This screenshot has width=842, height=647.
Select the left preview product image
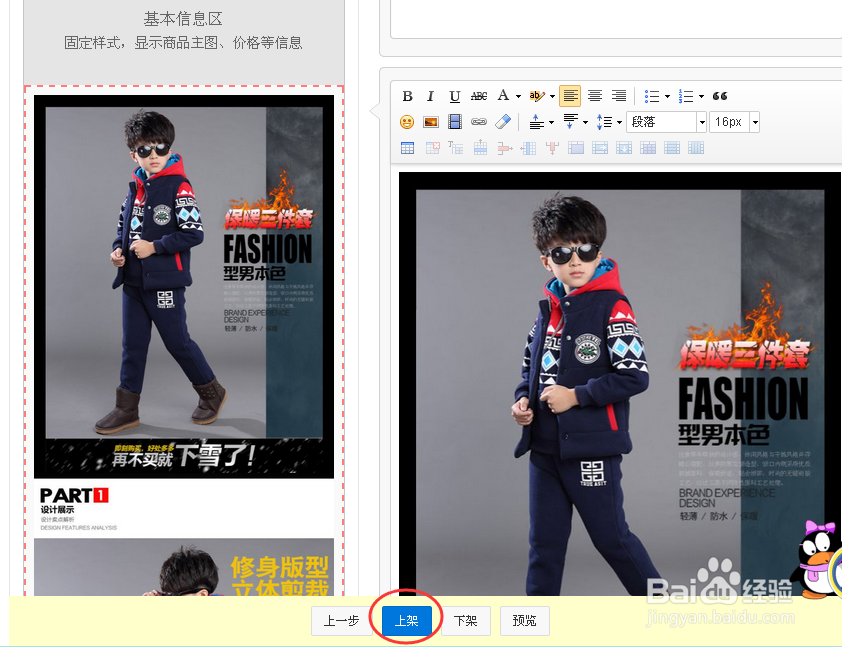click(184, 287)
